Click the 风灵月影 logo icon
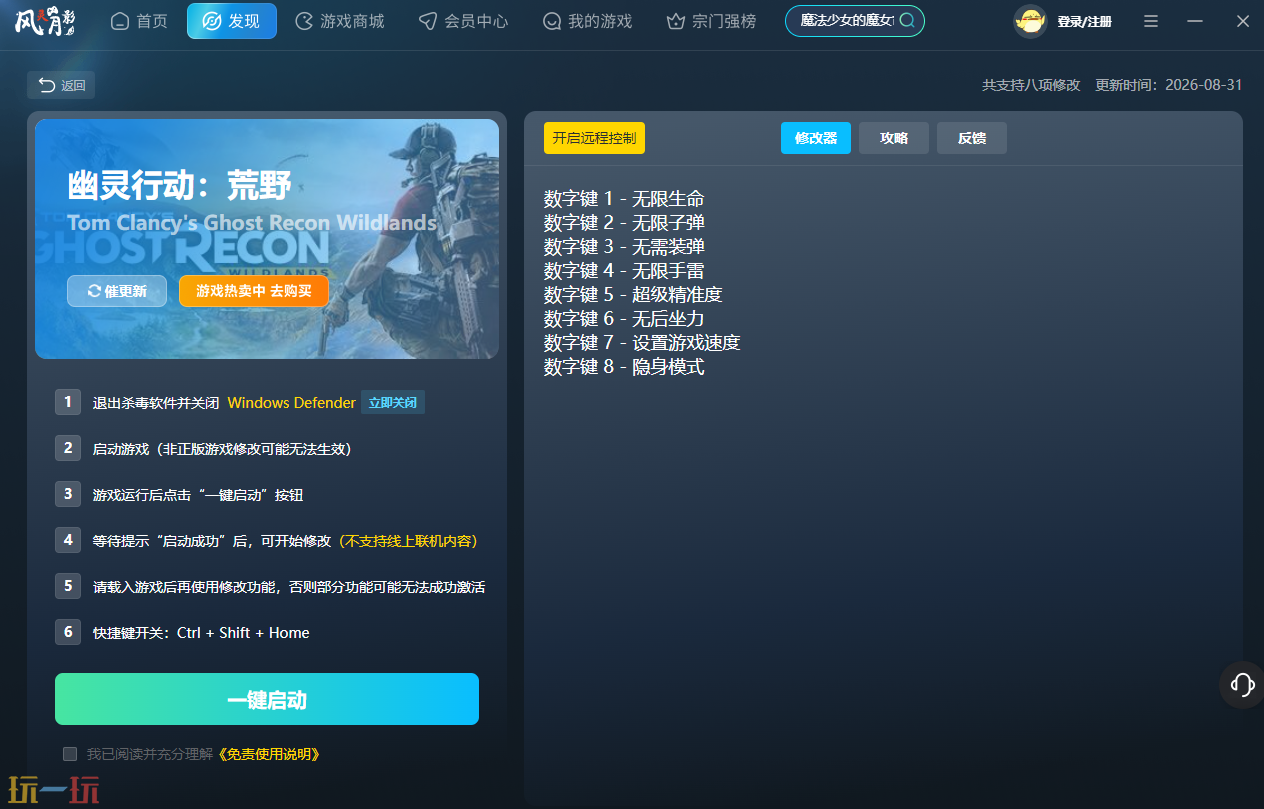The width and height of the screenshot is (1264, 809). (43, 20)
